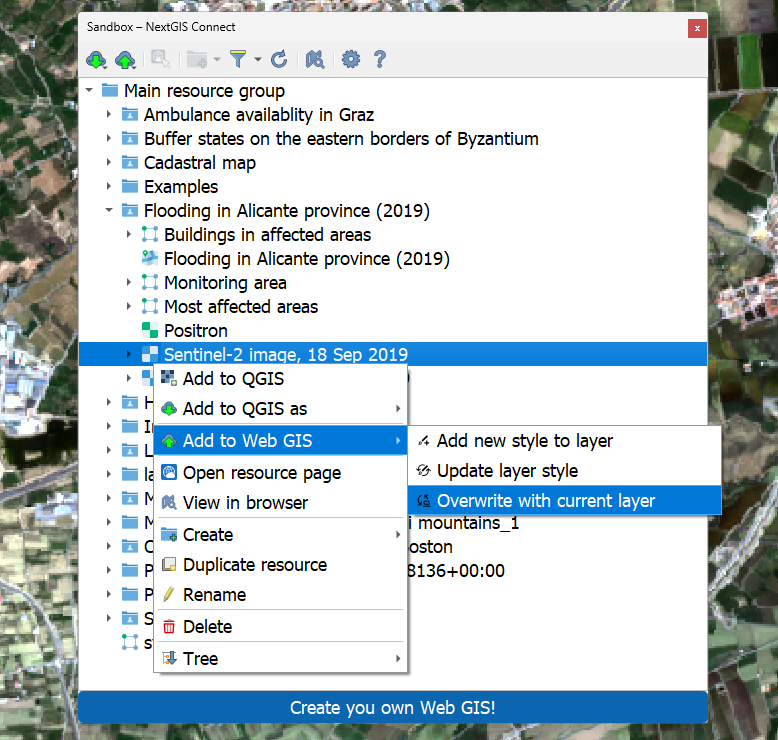The width and height of the screenshot is (778, 740).
Task: Expand the Most affected areas layer
Action: click(x=129, y=306)
